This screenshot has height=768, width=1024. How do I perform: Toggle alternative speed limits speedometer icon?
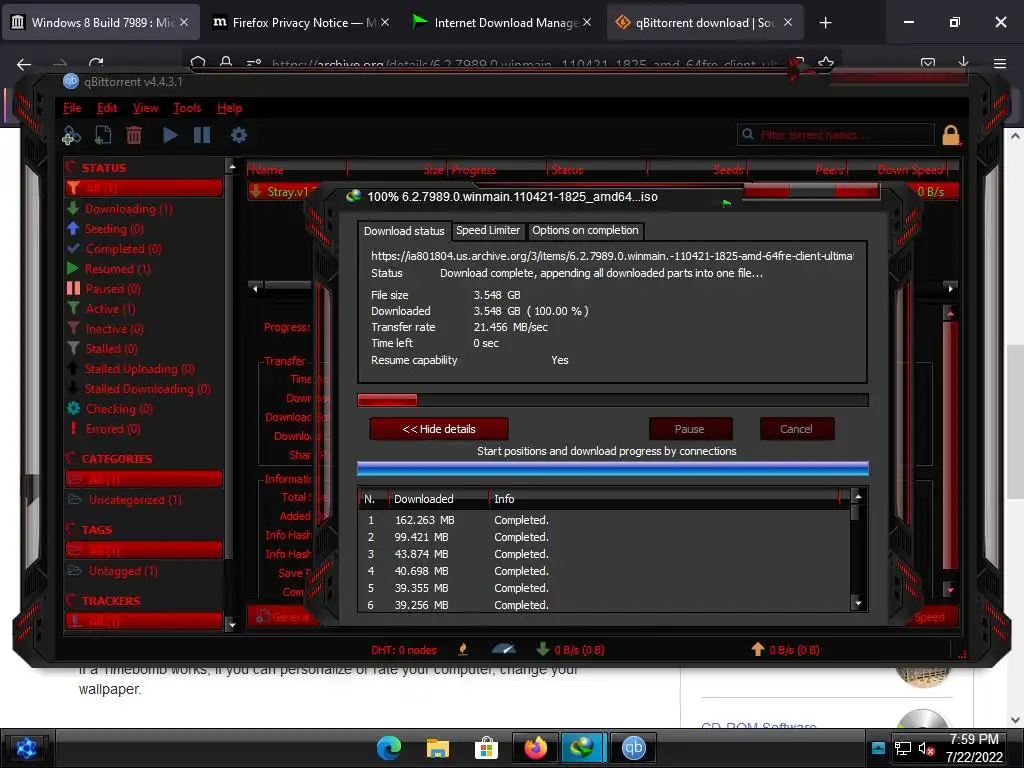(504, 649)
